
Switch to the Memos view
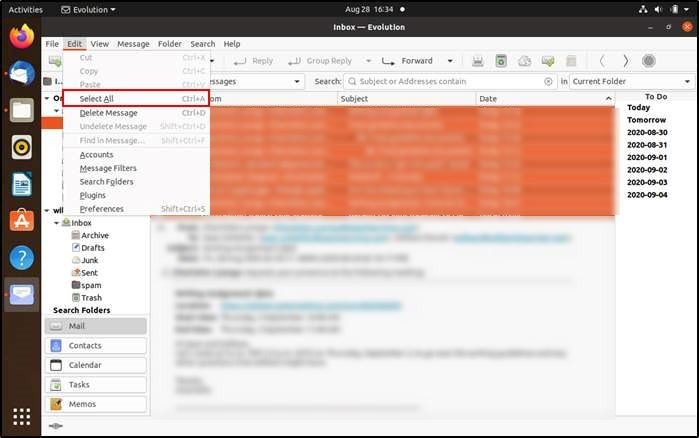[95, 404]
